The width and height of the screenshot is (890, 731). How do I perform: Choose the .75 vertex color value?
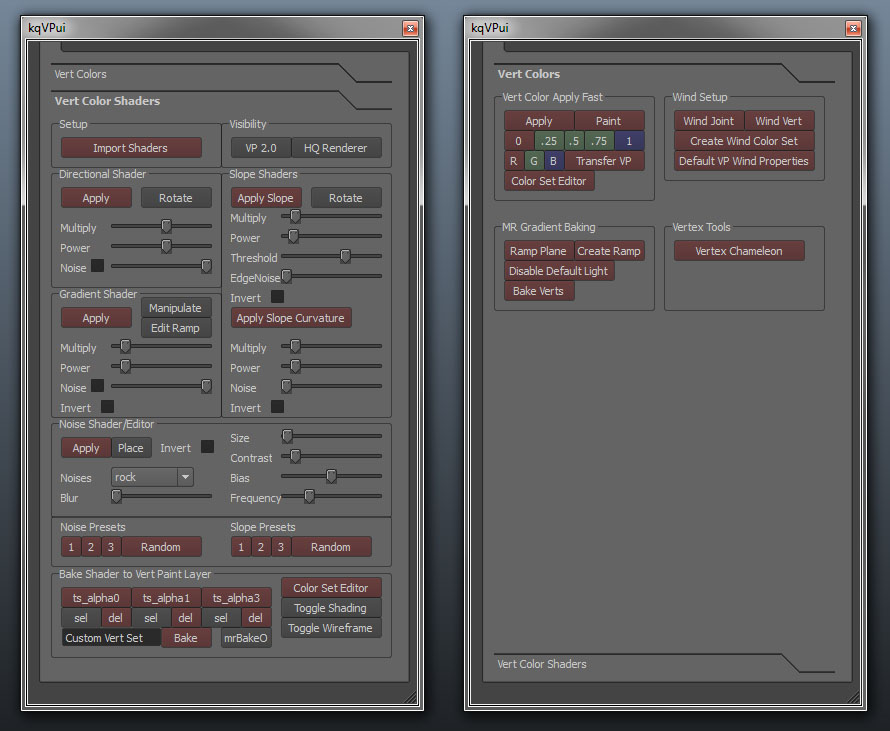pos(598,141)
